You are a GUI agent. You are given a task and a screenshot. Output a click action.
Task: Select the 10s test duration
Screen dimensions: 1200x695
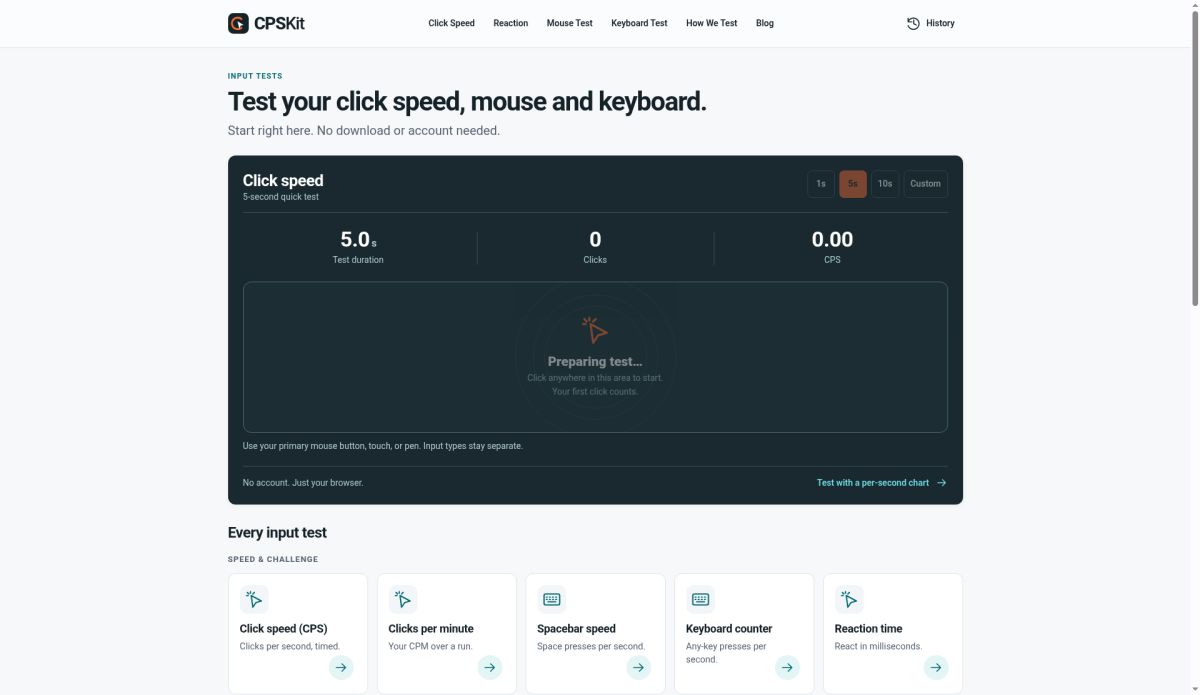pyautogui.click(x=885, y=184)
